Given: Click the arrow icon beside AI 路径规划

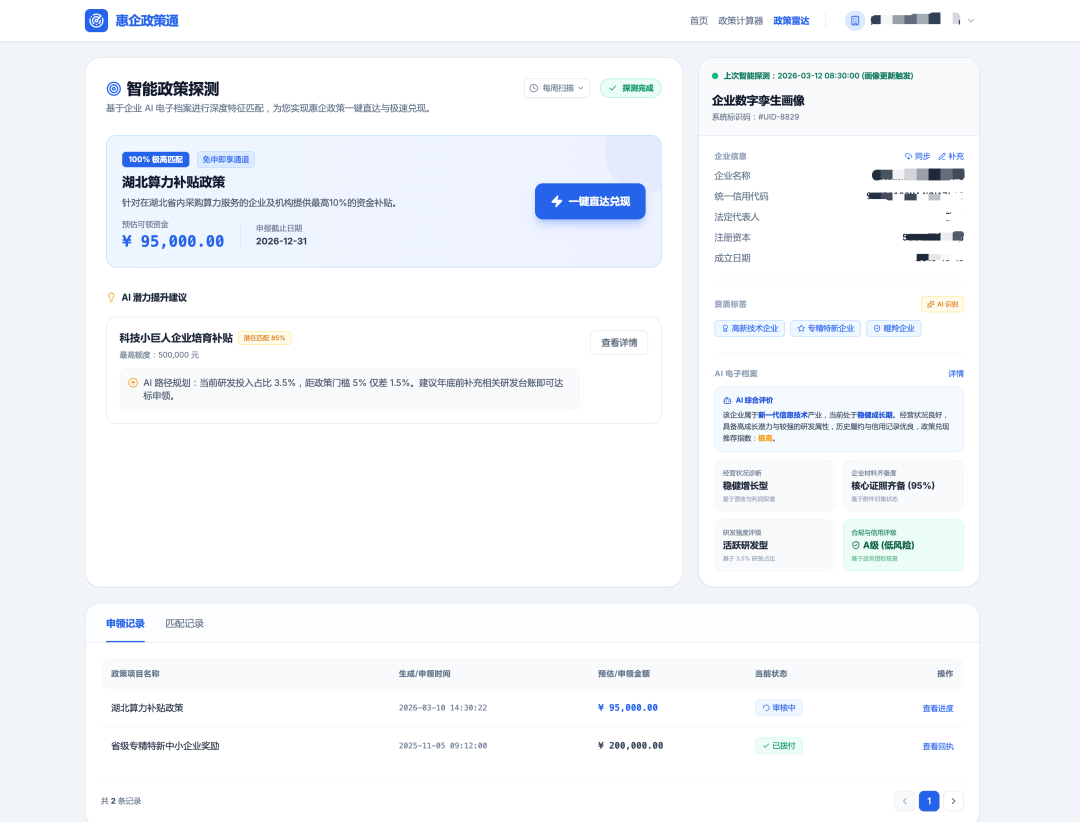Looking at the screenshot, I should (x=133, y=382).
